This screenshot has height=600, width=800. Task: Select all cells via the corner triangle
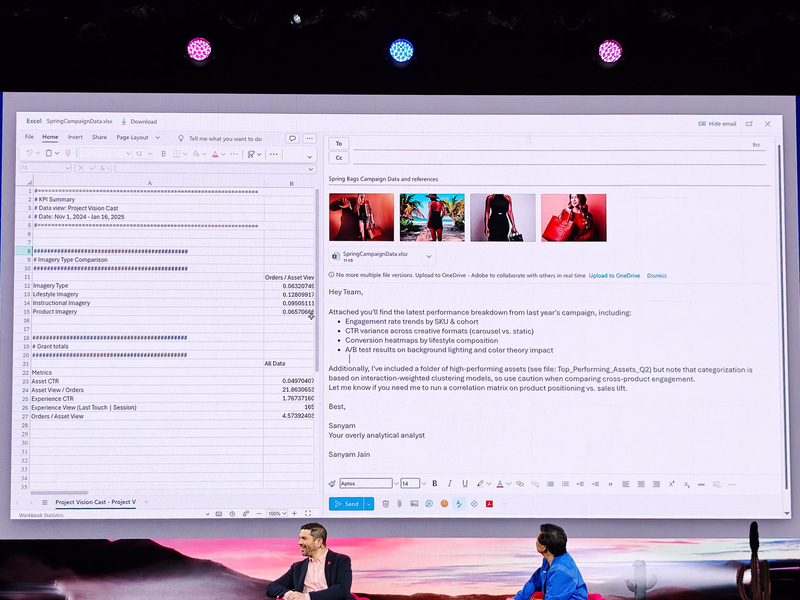[29, 182]
